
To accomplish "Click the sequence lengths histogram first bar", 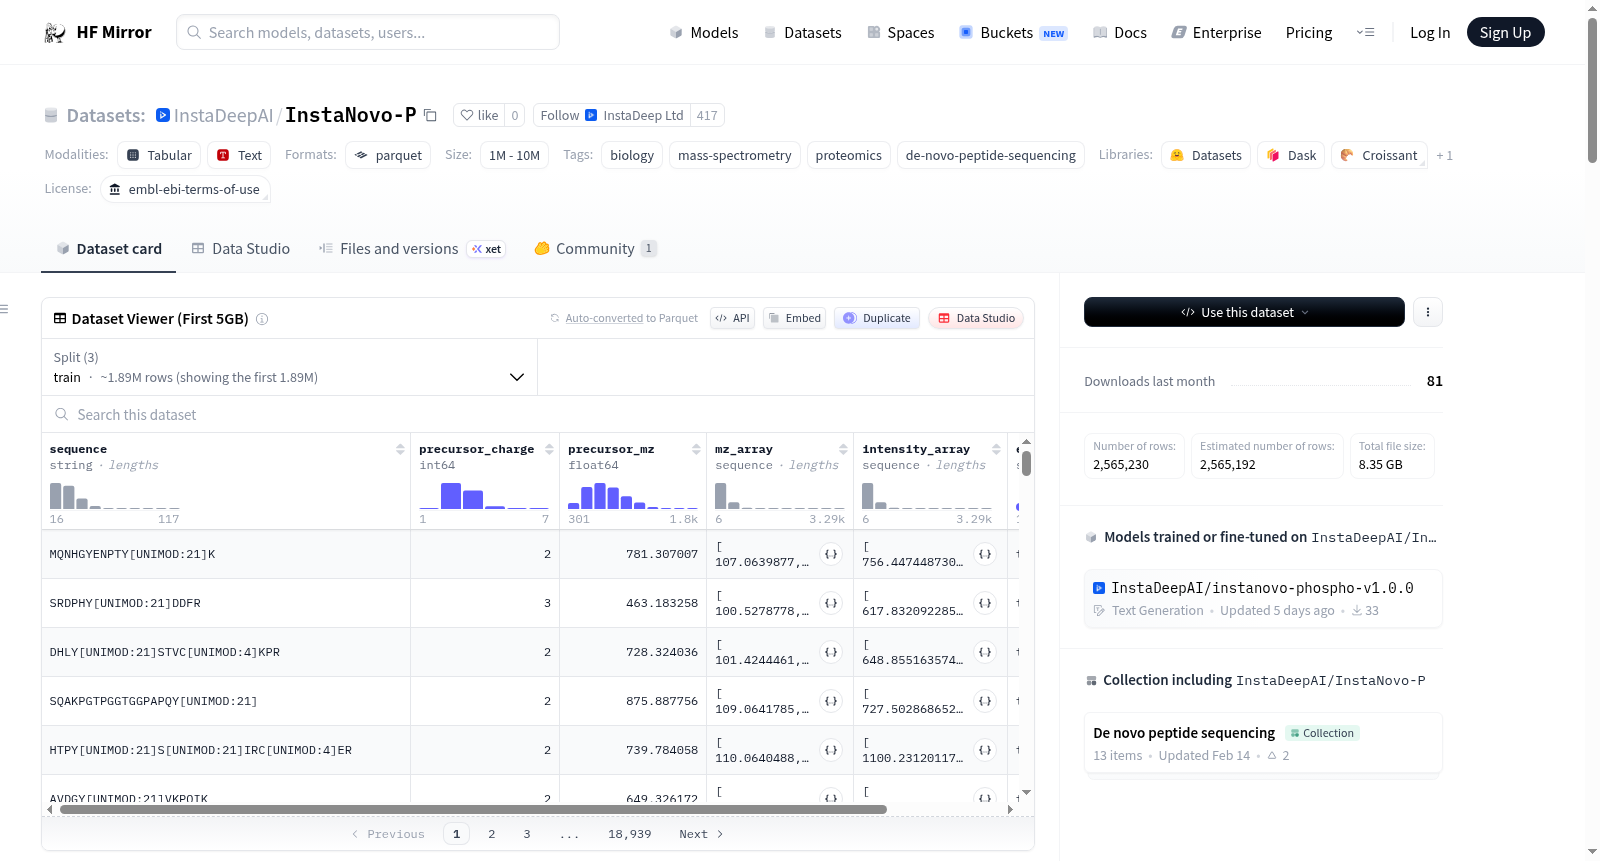I will [56, 496].
